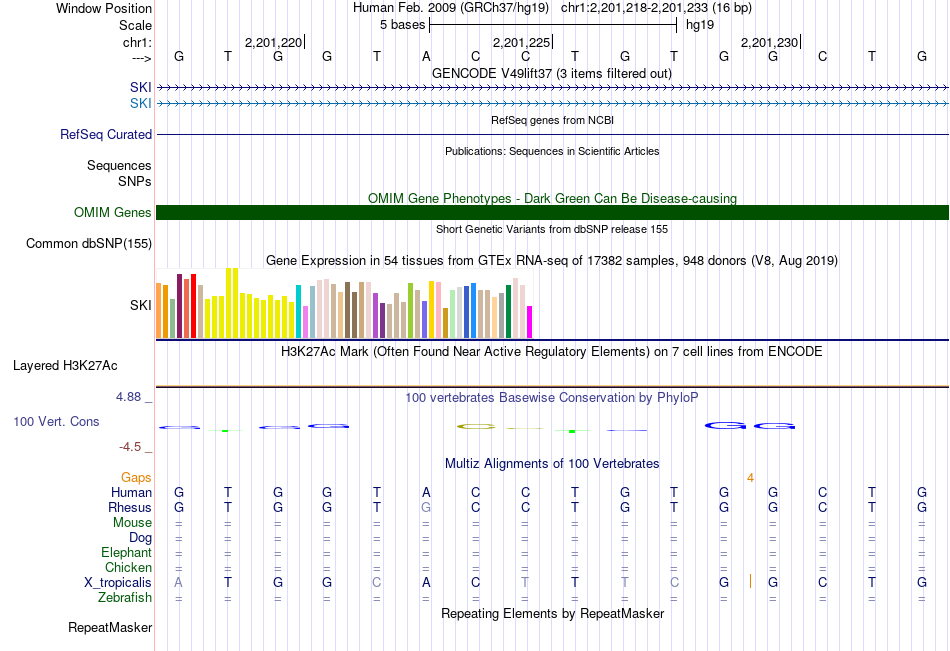The height and width of the screenshot is (651, 950).
Task: Click the 5 bases scale bar
Action: (552, 24)
